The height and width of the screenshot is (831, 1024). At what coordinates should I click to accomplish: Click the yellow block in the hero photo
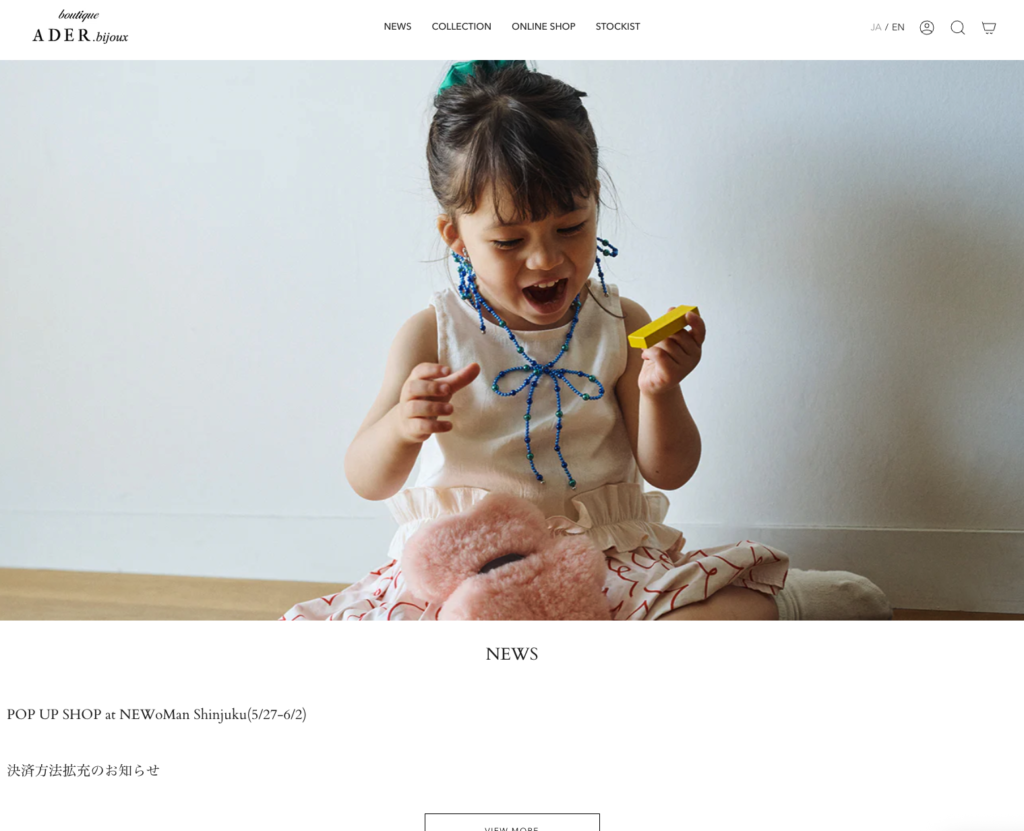pos(663,327)
